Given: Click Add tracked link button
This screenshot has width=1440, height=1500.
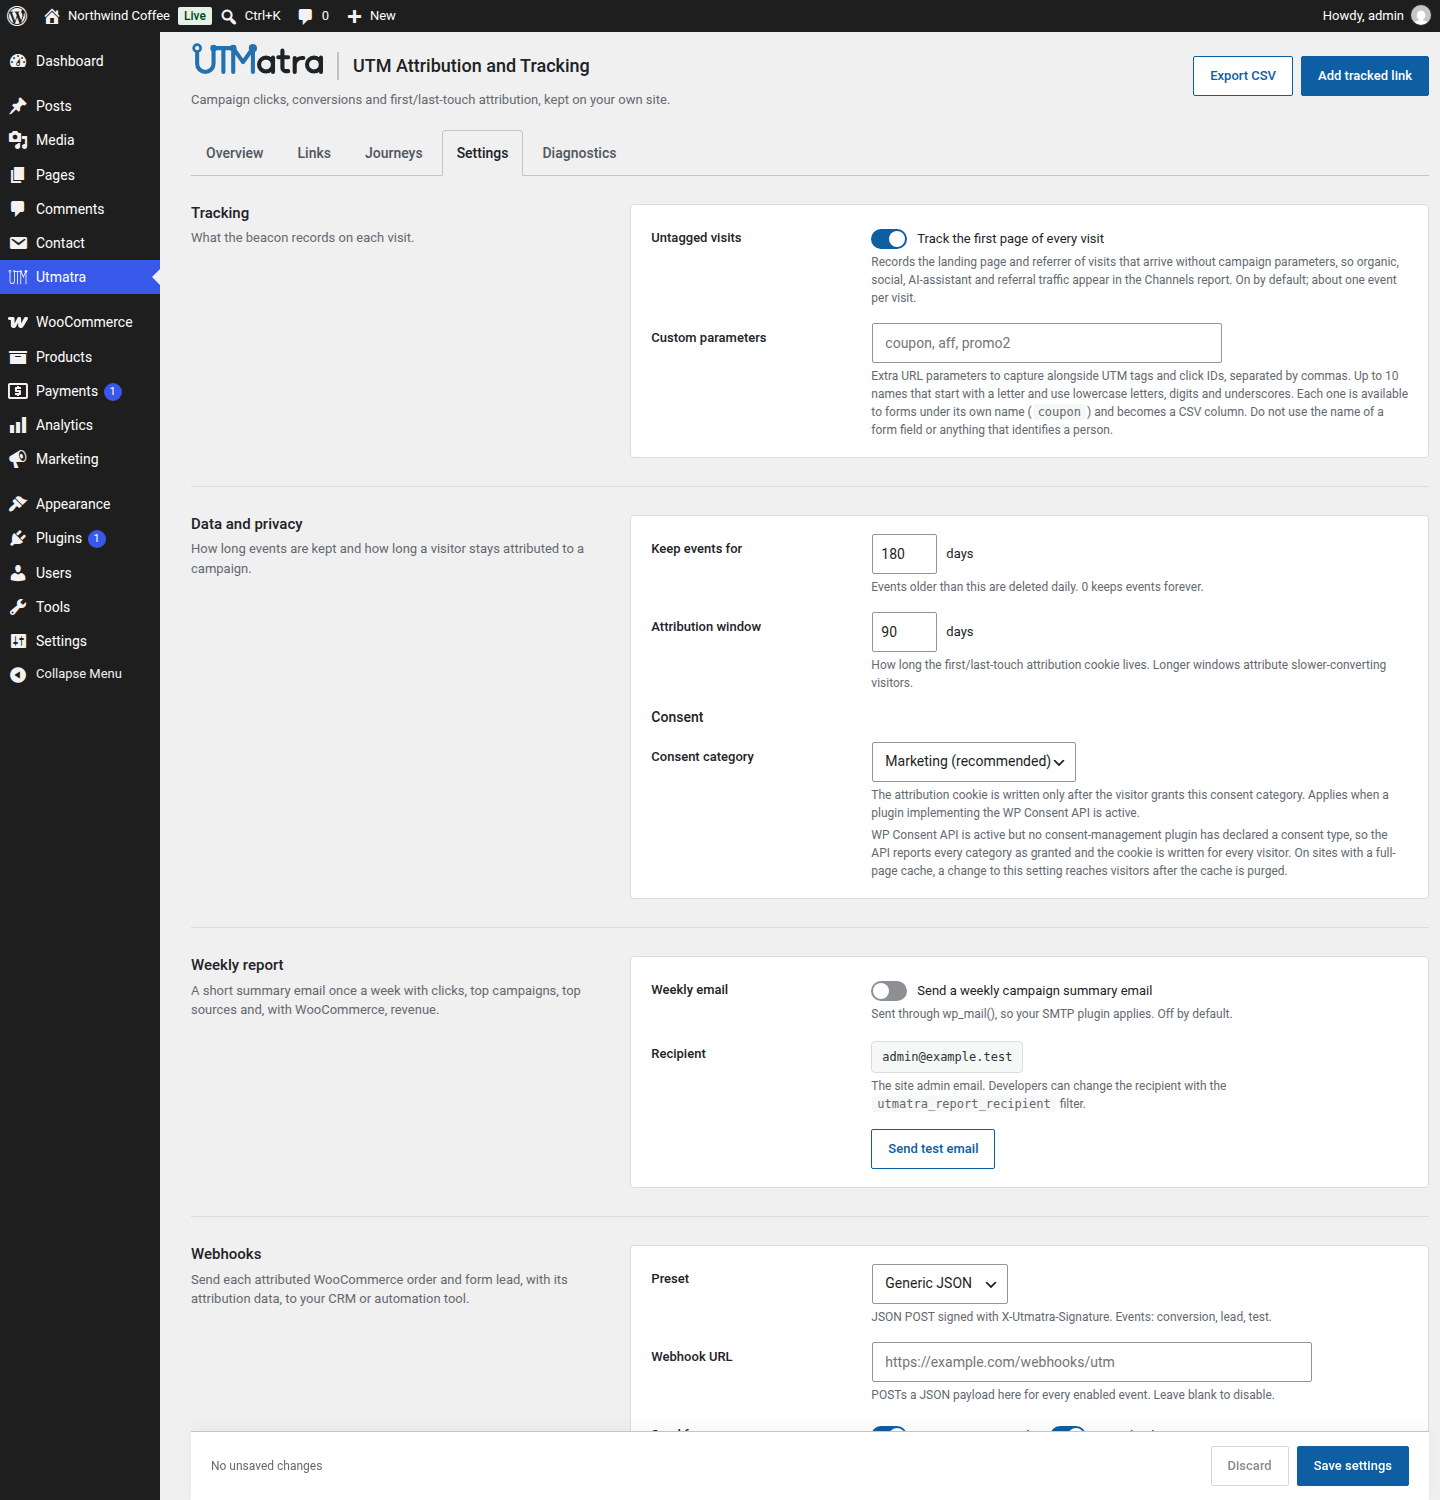Looking at the screenshot, I should 1365,76.
